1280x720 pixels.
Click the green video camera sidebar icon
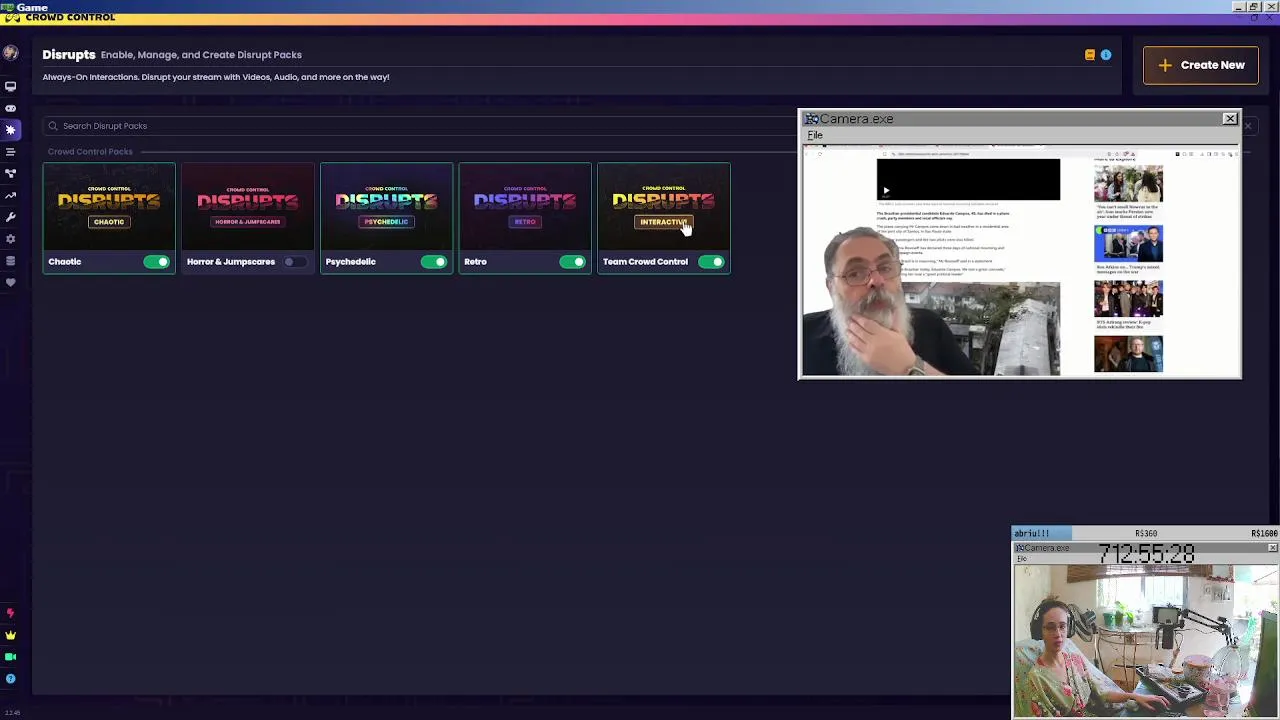click(10, 657)
